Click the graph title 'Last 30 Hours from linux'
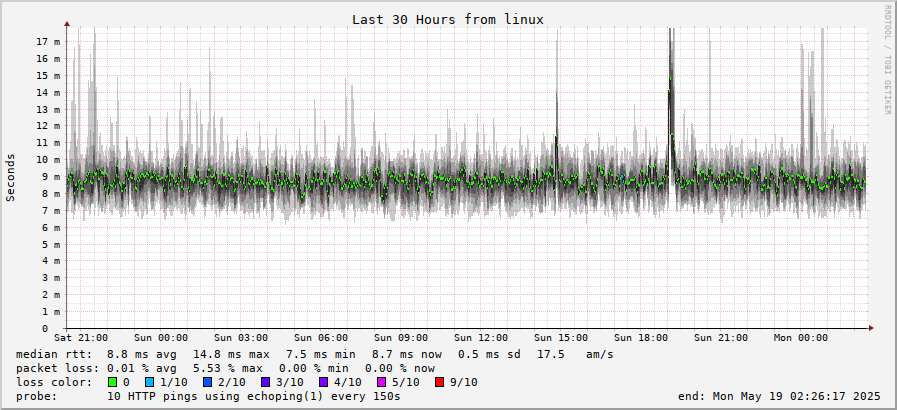This screenshot has height=410, width=897. coord(447,19)
